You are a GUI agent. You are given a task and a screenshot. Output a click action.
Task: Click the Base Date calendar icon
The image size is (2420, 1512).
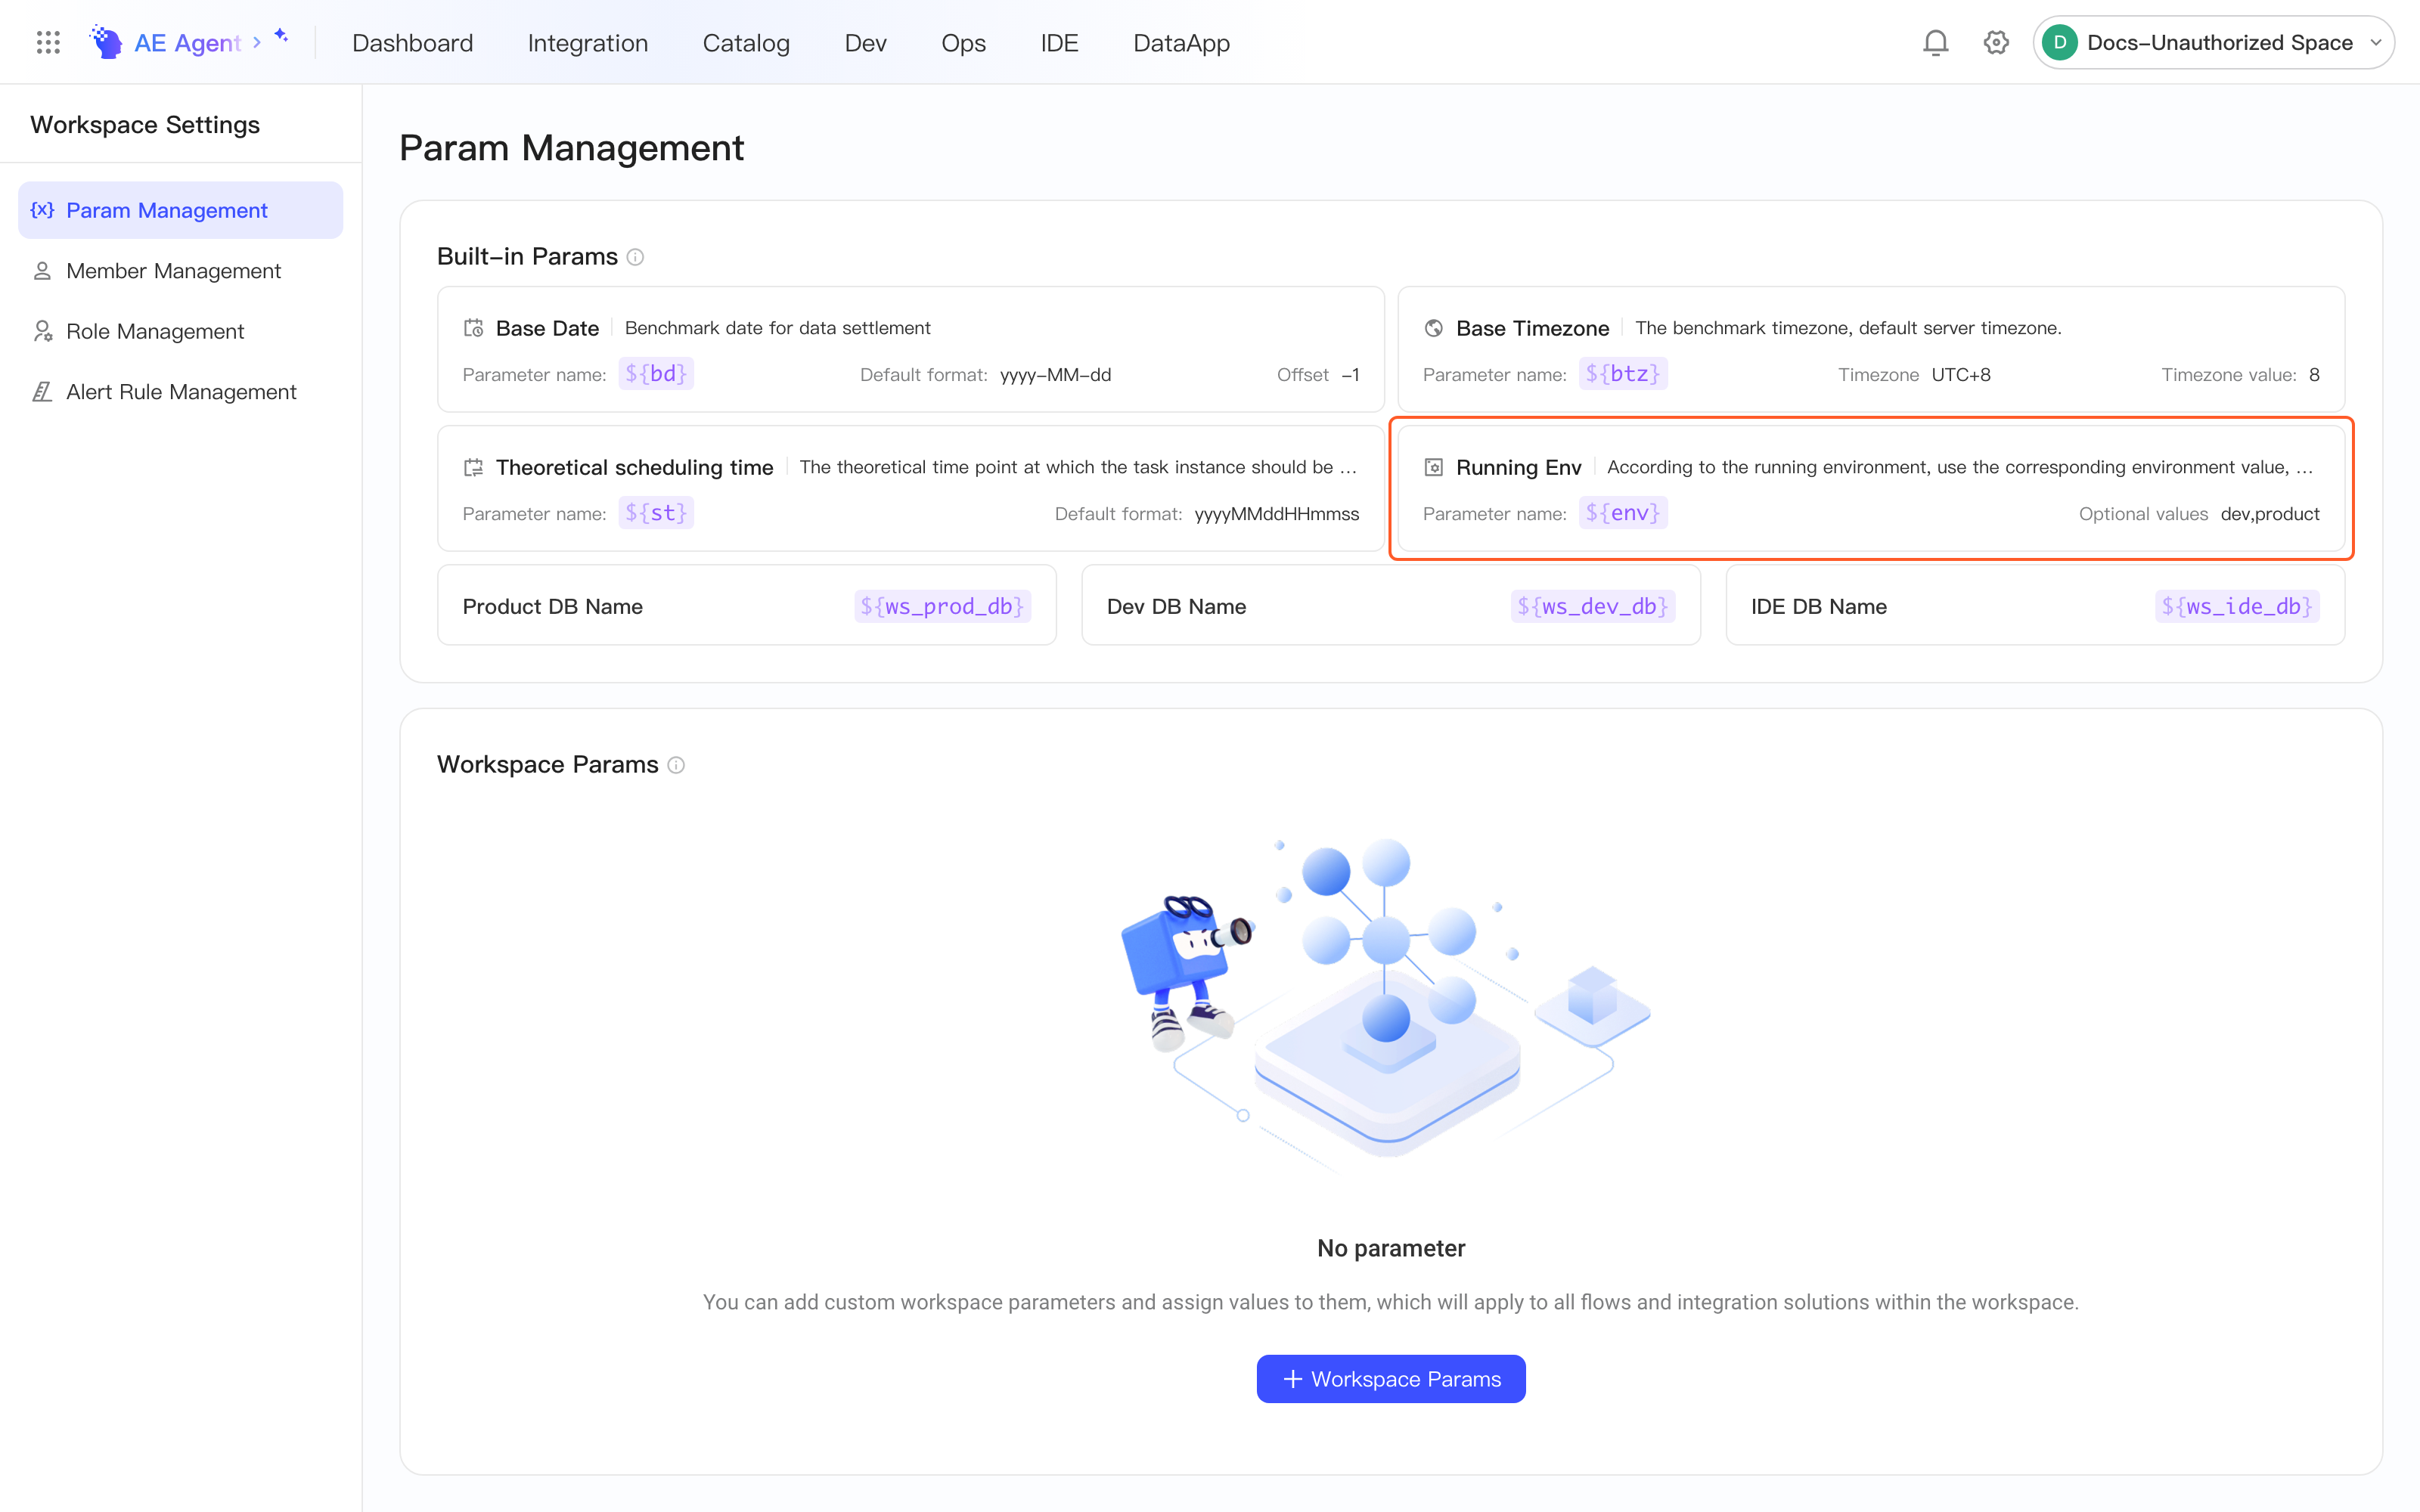click(473, 328)
